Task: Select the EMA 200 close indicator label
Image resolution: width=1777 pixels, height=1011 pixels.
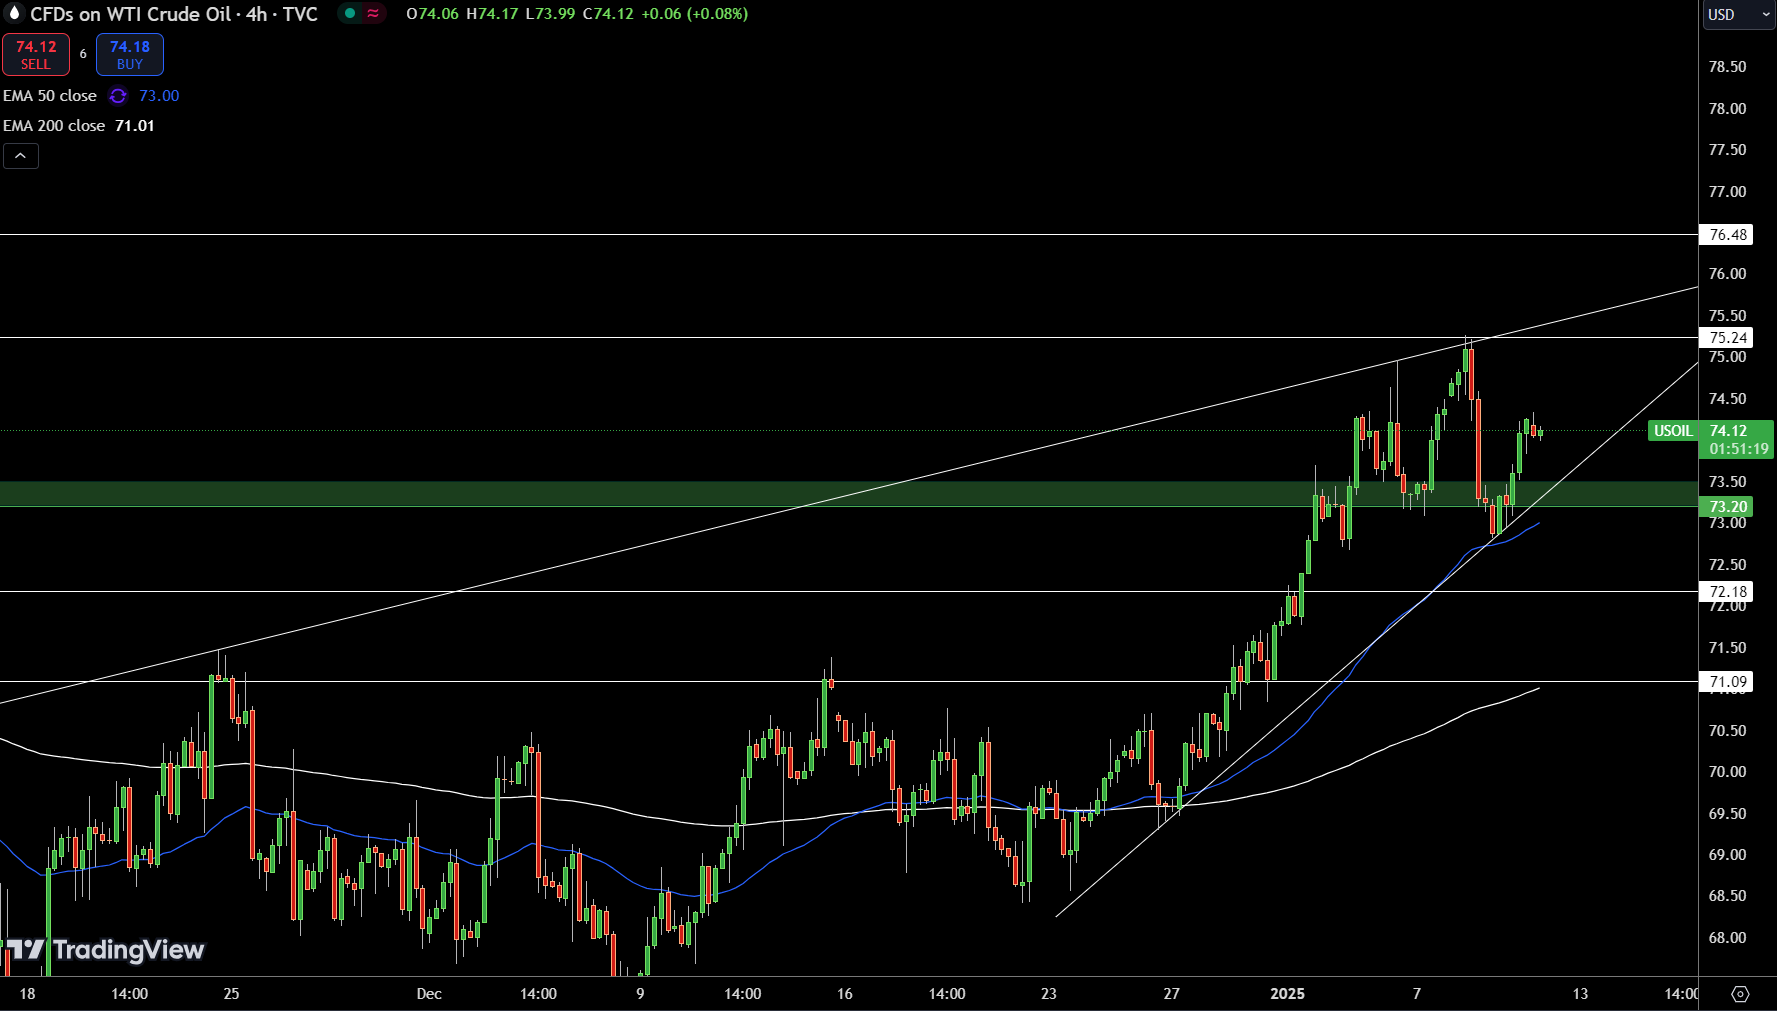Action: click(54, 126)
